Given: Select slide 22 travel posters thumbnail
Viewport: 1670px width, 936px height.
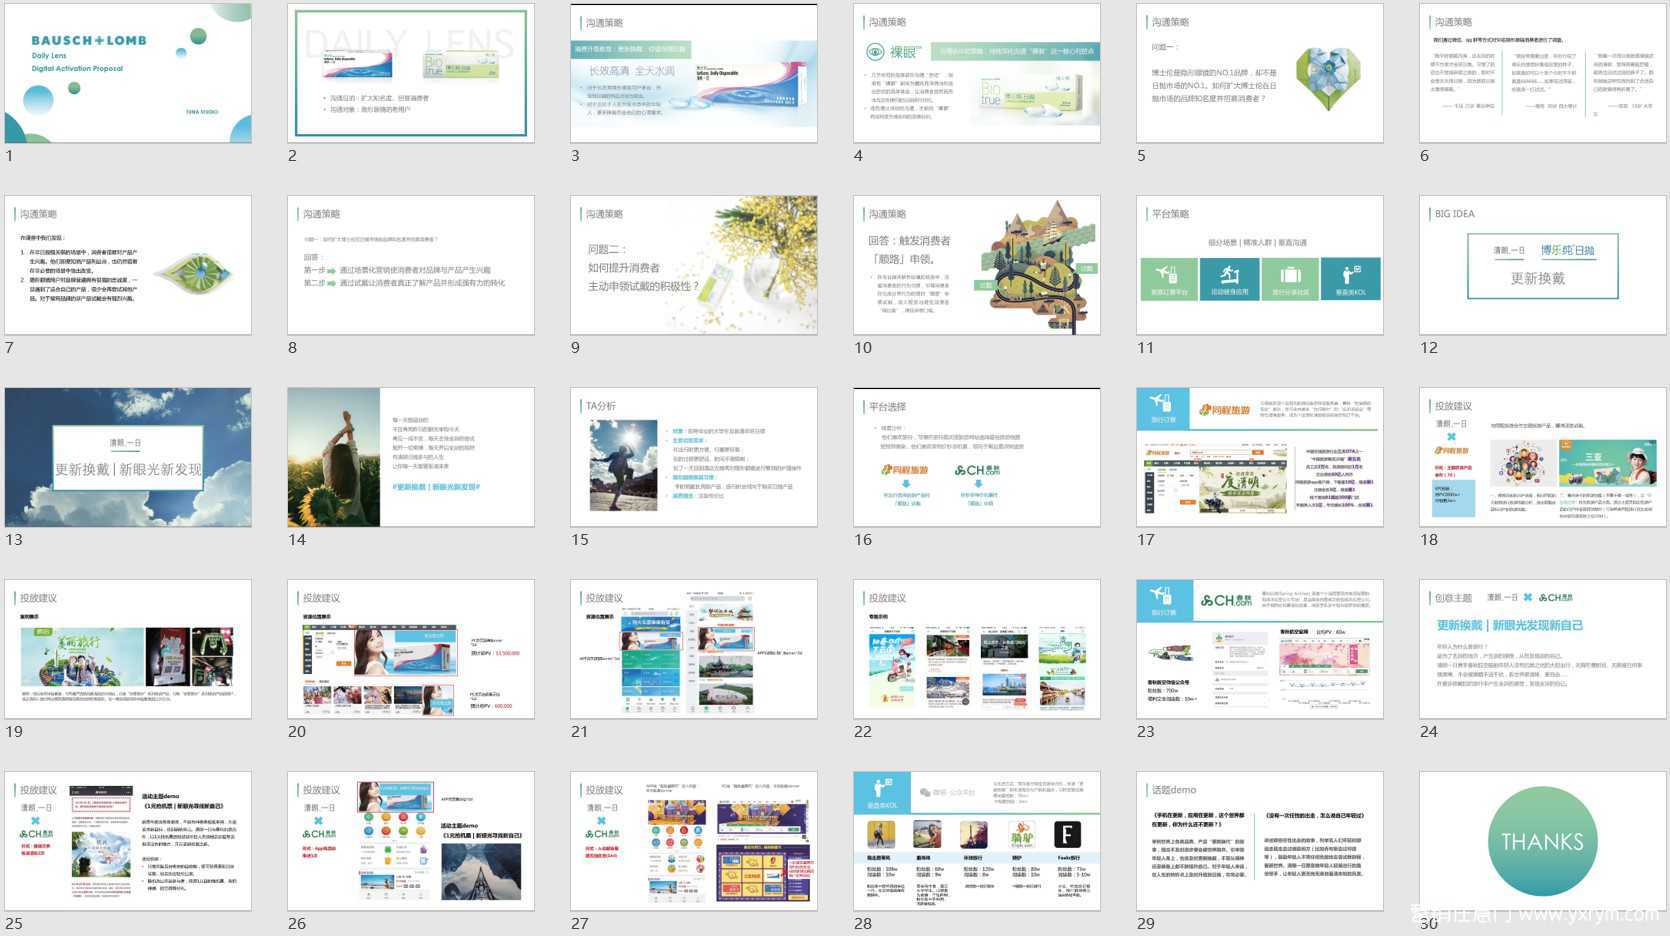Looking at the screenshot, I should click(x=977, y=649).
